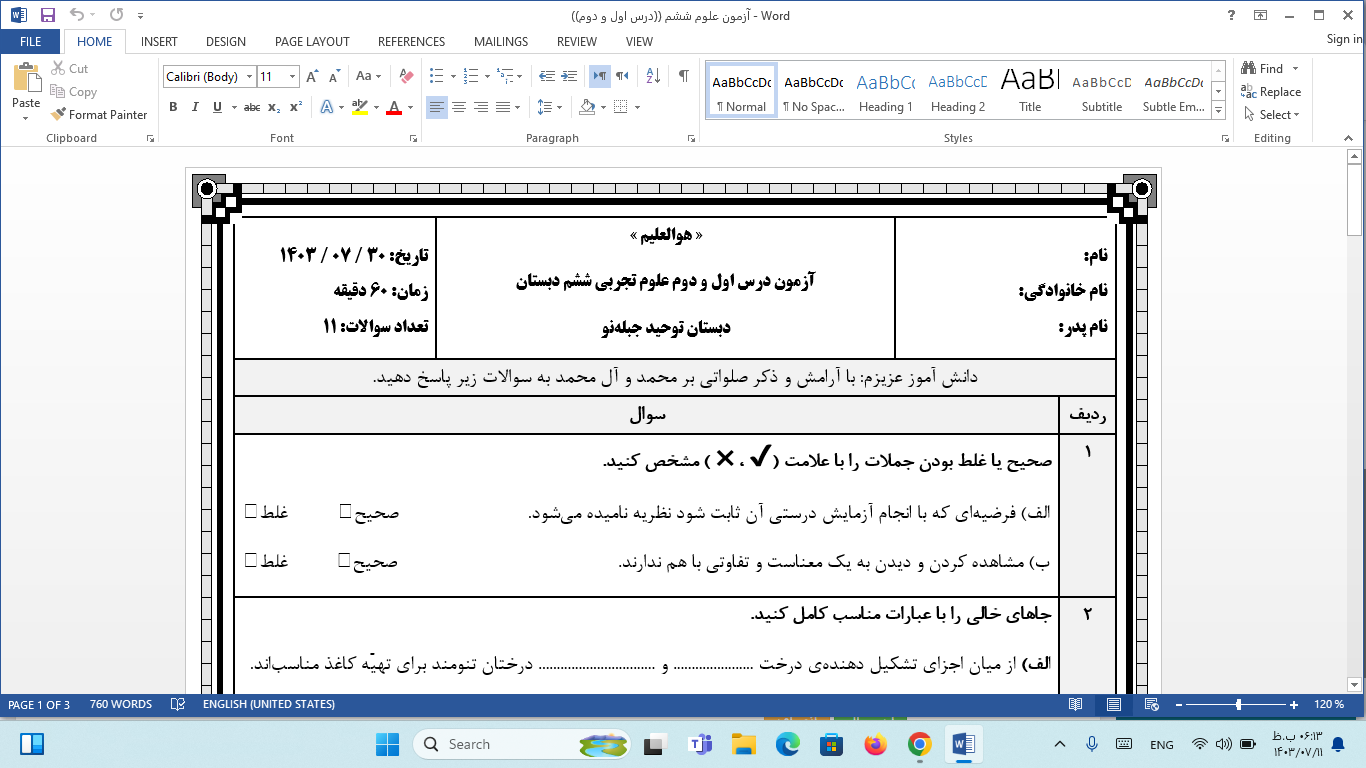Align text right
Screen dimensions: 1366x768
point(481,107)
